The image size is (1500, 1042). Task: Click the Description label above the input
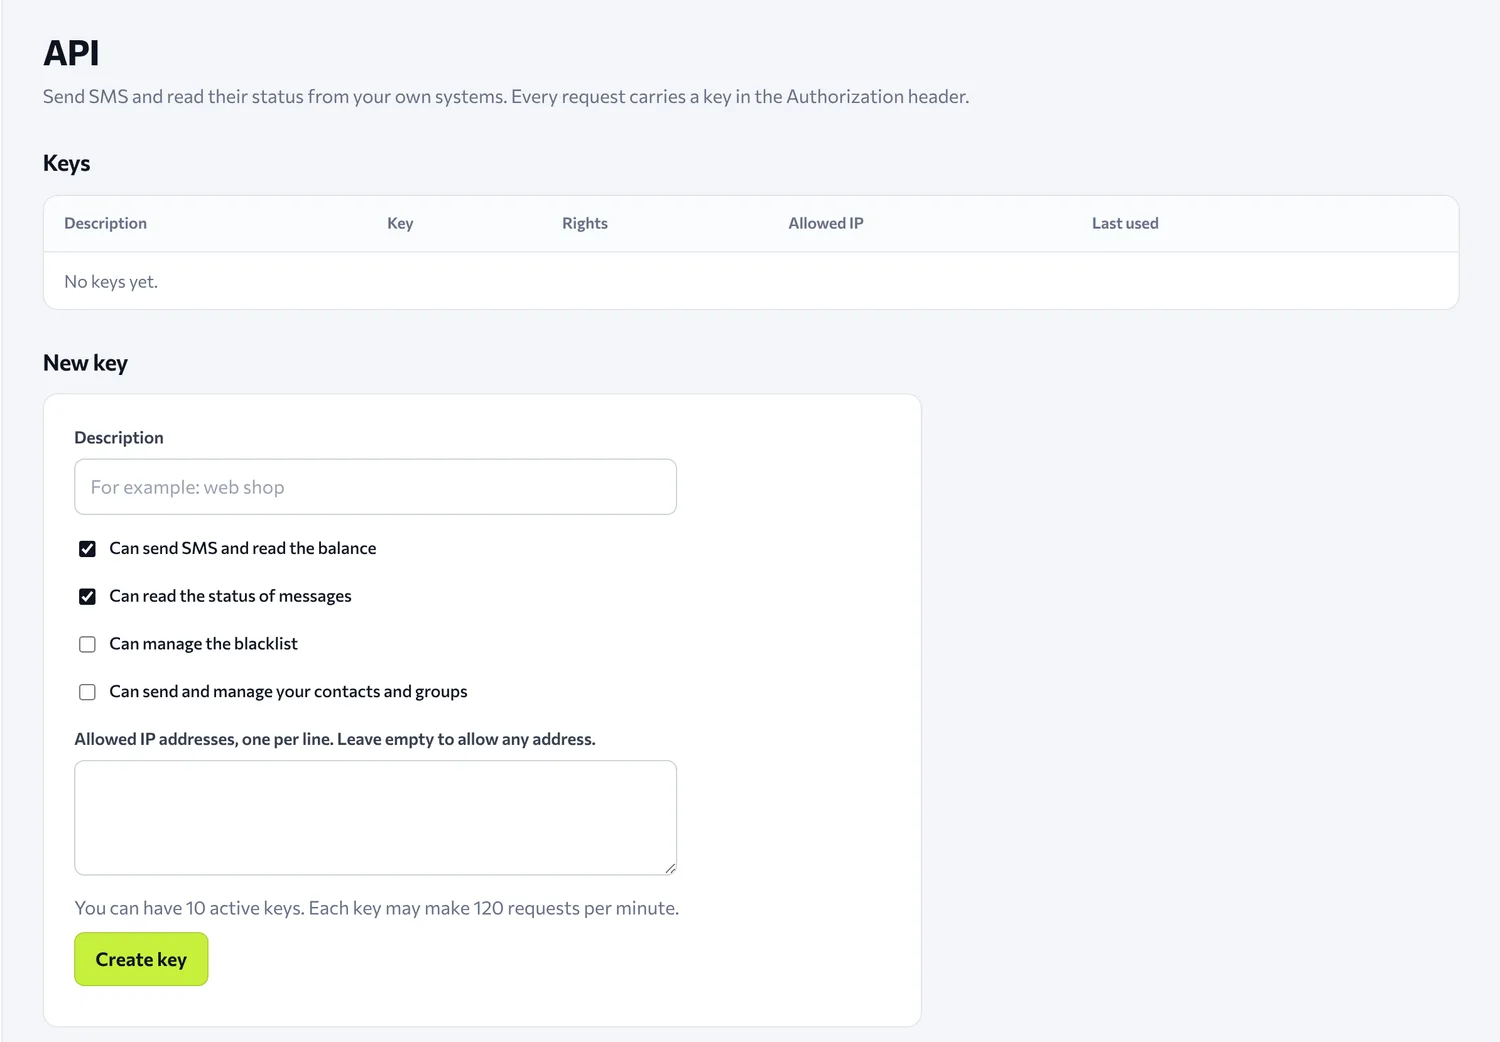119,438
